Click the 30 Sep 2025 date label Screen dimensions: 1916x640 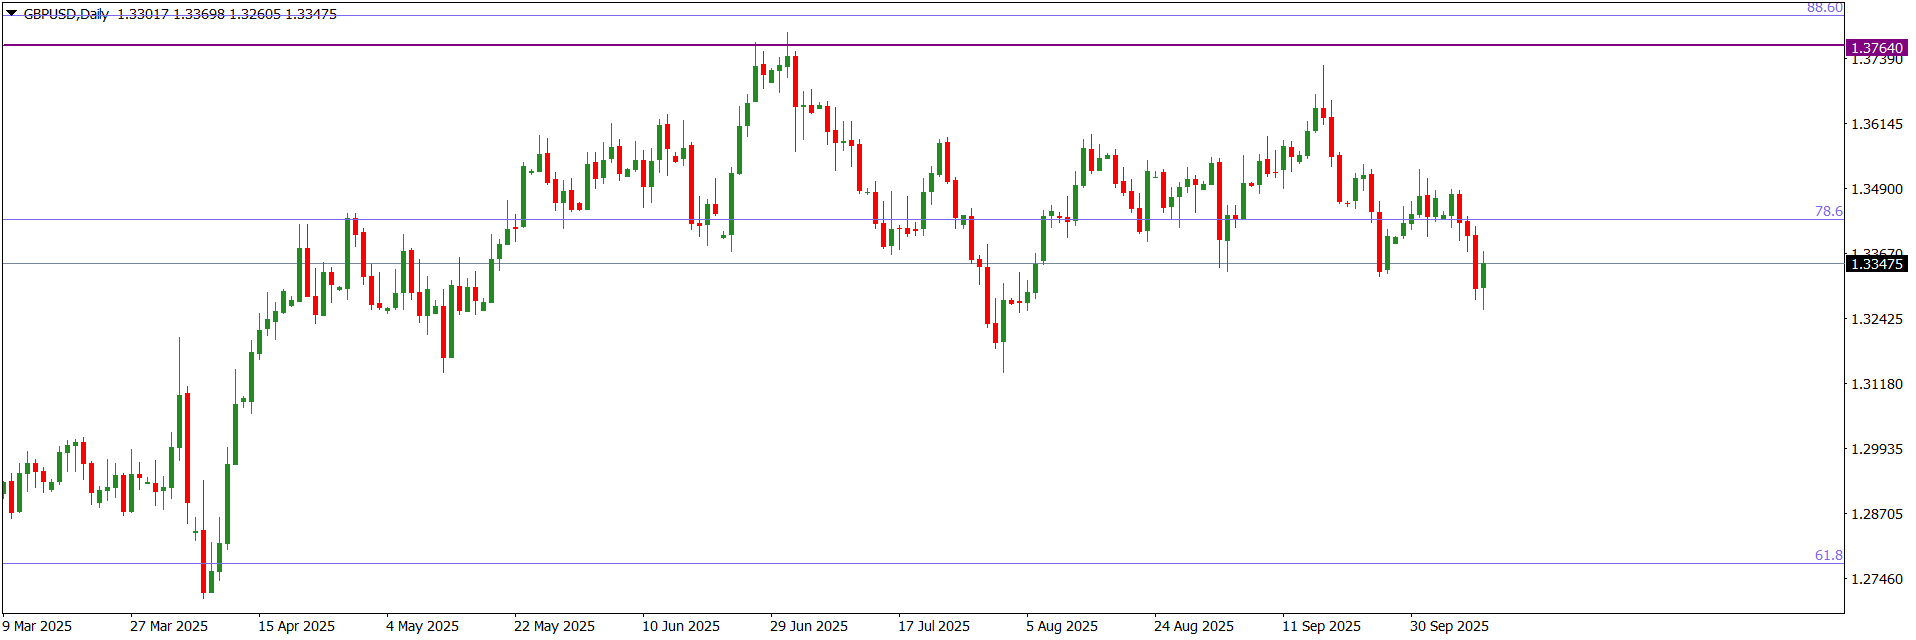(x=1449, y=626)
